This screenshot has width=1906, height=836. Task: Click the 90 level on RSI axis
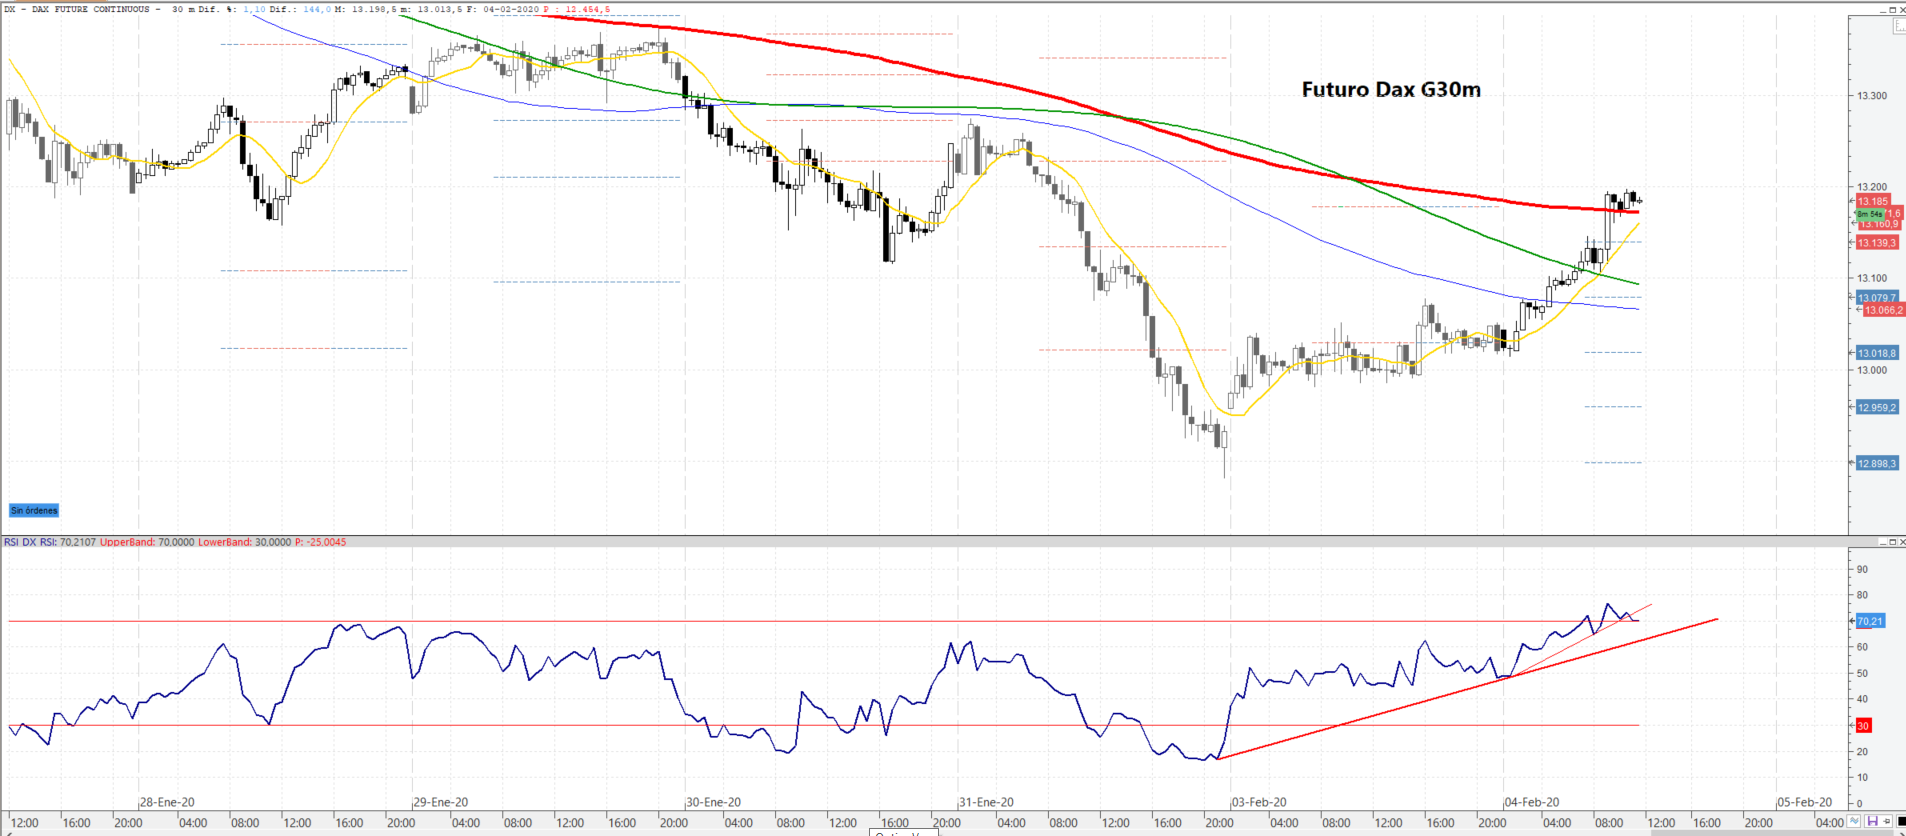coord(1862,569)
